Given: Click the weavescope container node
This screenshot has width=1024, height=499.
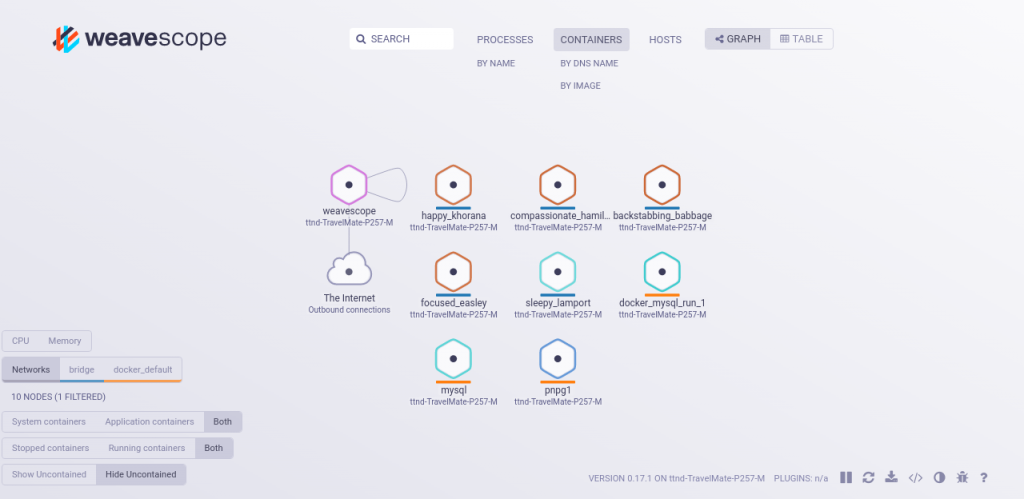Looking at the screenshot, I should pyautogui.click(x=348, y=185).
